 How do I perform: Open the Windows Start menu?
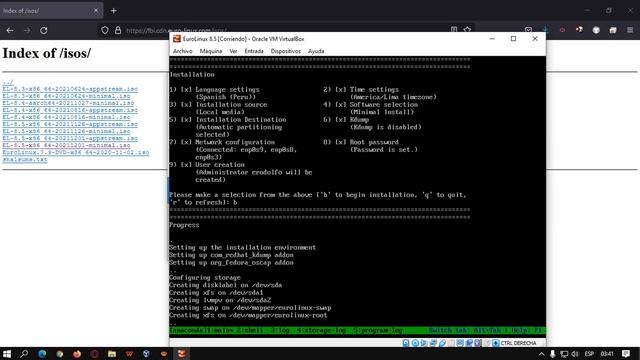(7, 353)
